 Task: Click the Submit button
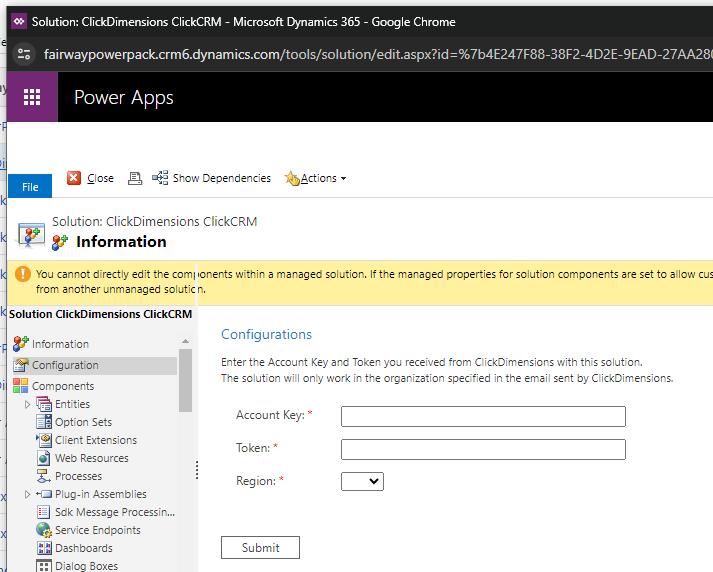coord(260,547)
